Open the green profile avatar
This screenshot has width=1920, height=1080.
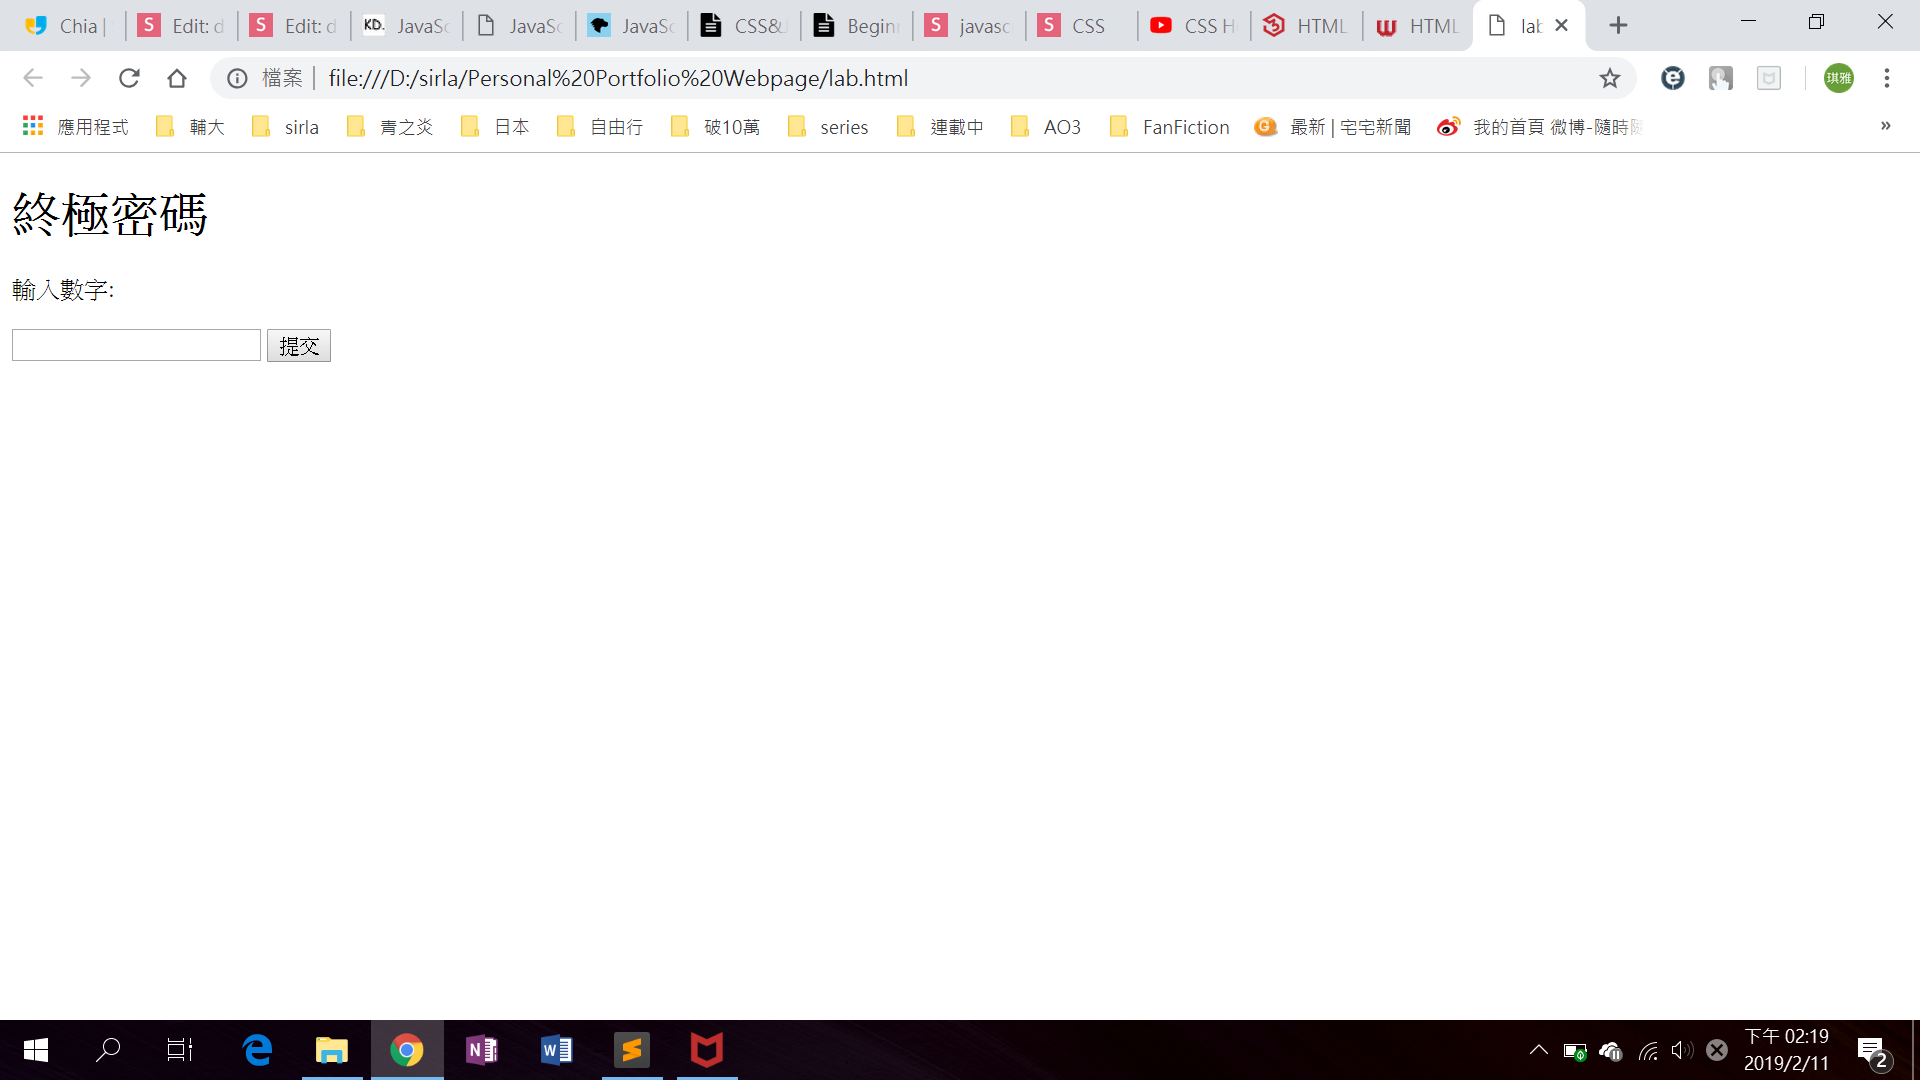[x=1838, y=78]
